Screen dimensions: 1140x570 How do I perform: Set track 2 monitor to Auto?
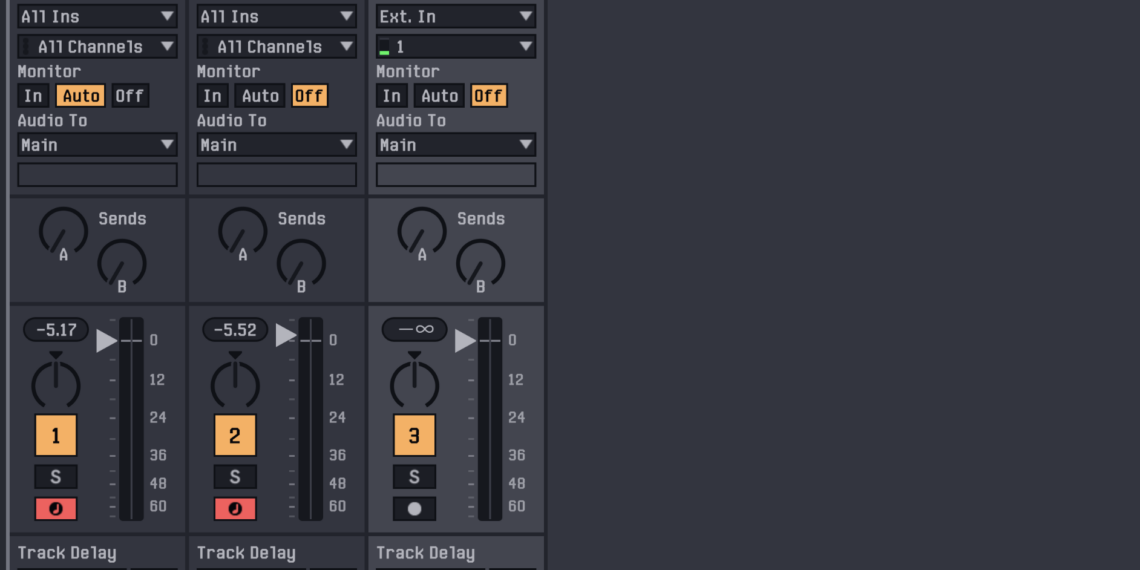click(260, 96)
